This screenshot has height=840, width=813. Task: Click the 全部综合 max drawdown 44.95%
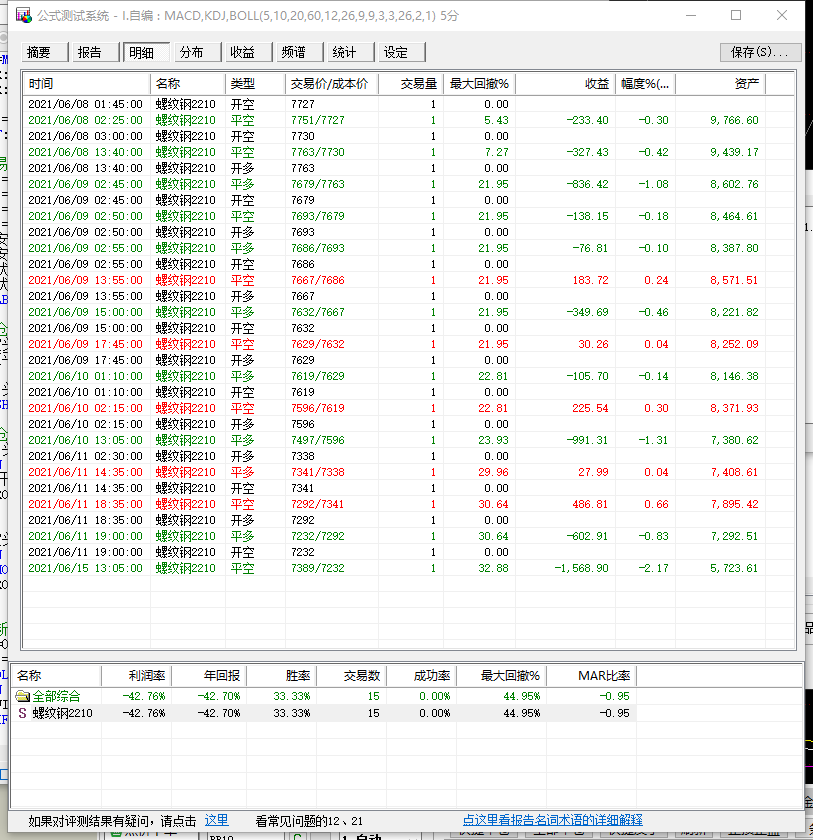522,696
